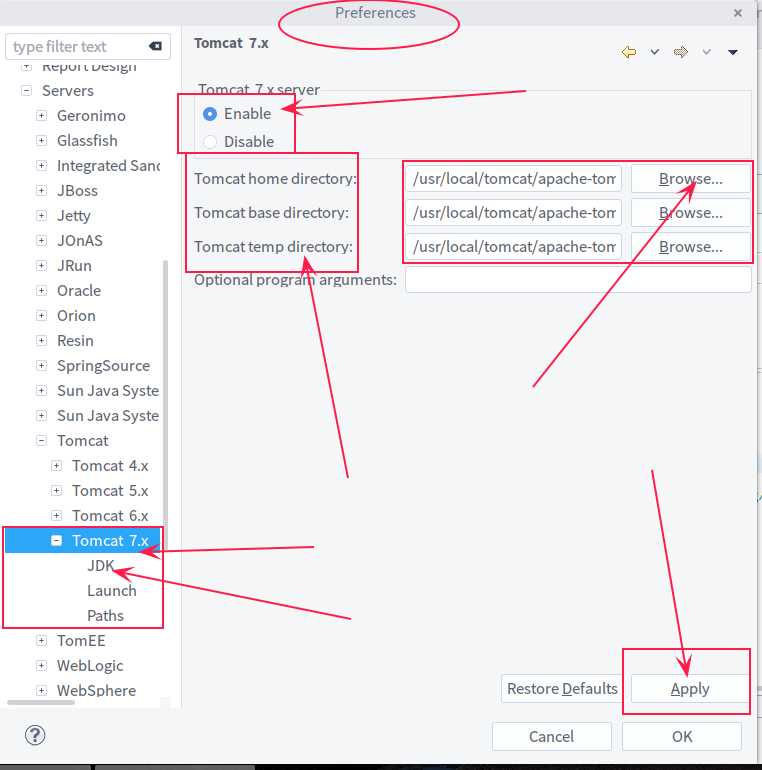Click the forward navigation arrow icon
This screenshot has height=770, width=762.
680,52
